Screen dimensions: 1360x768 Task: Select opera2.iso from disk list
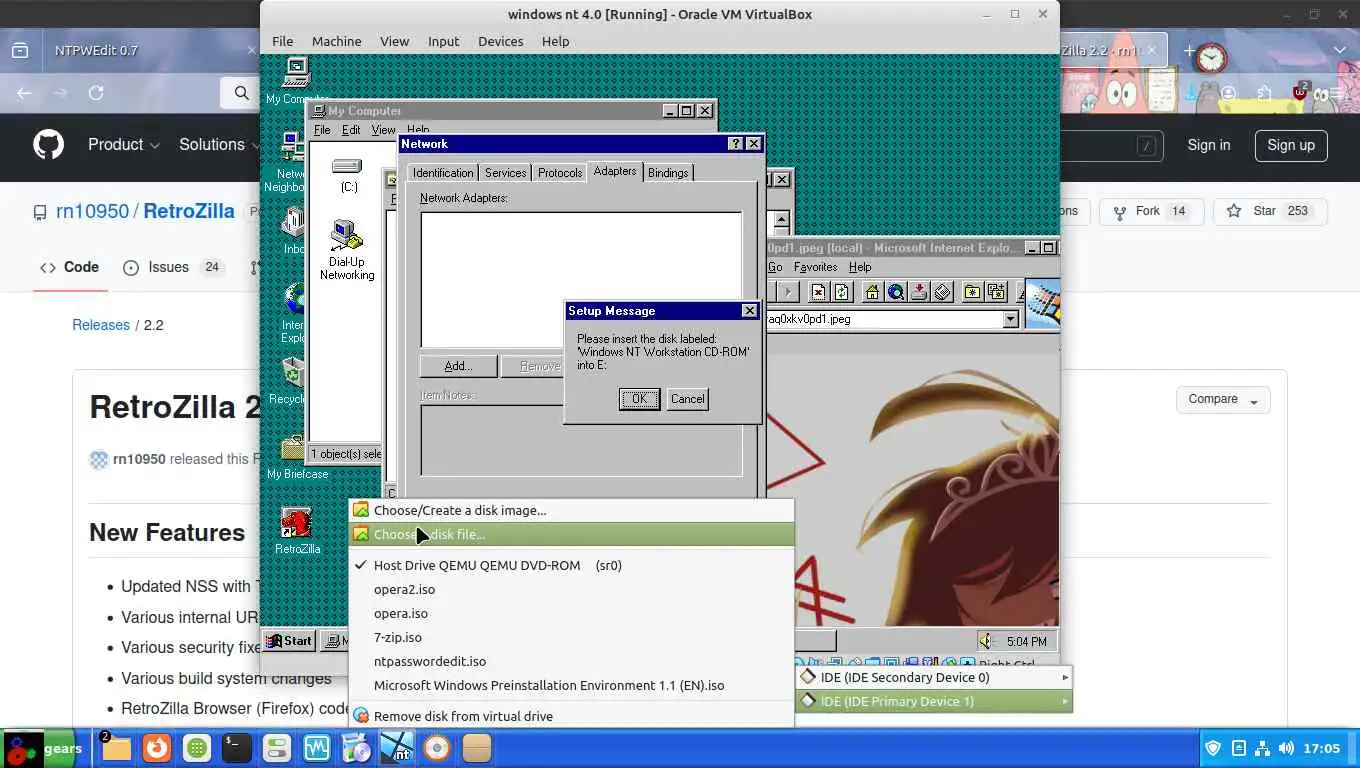571,589
